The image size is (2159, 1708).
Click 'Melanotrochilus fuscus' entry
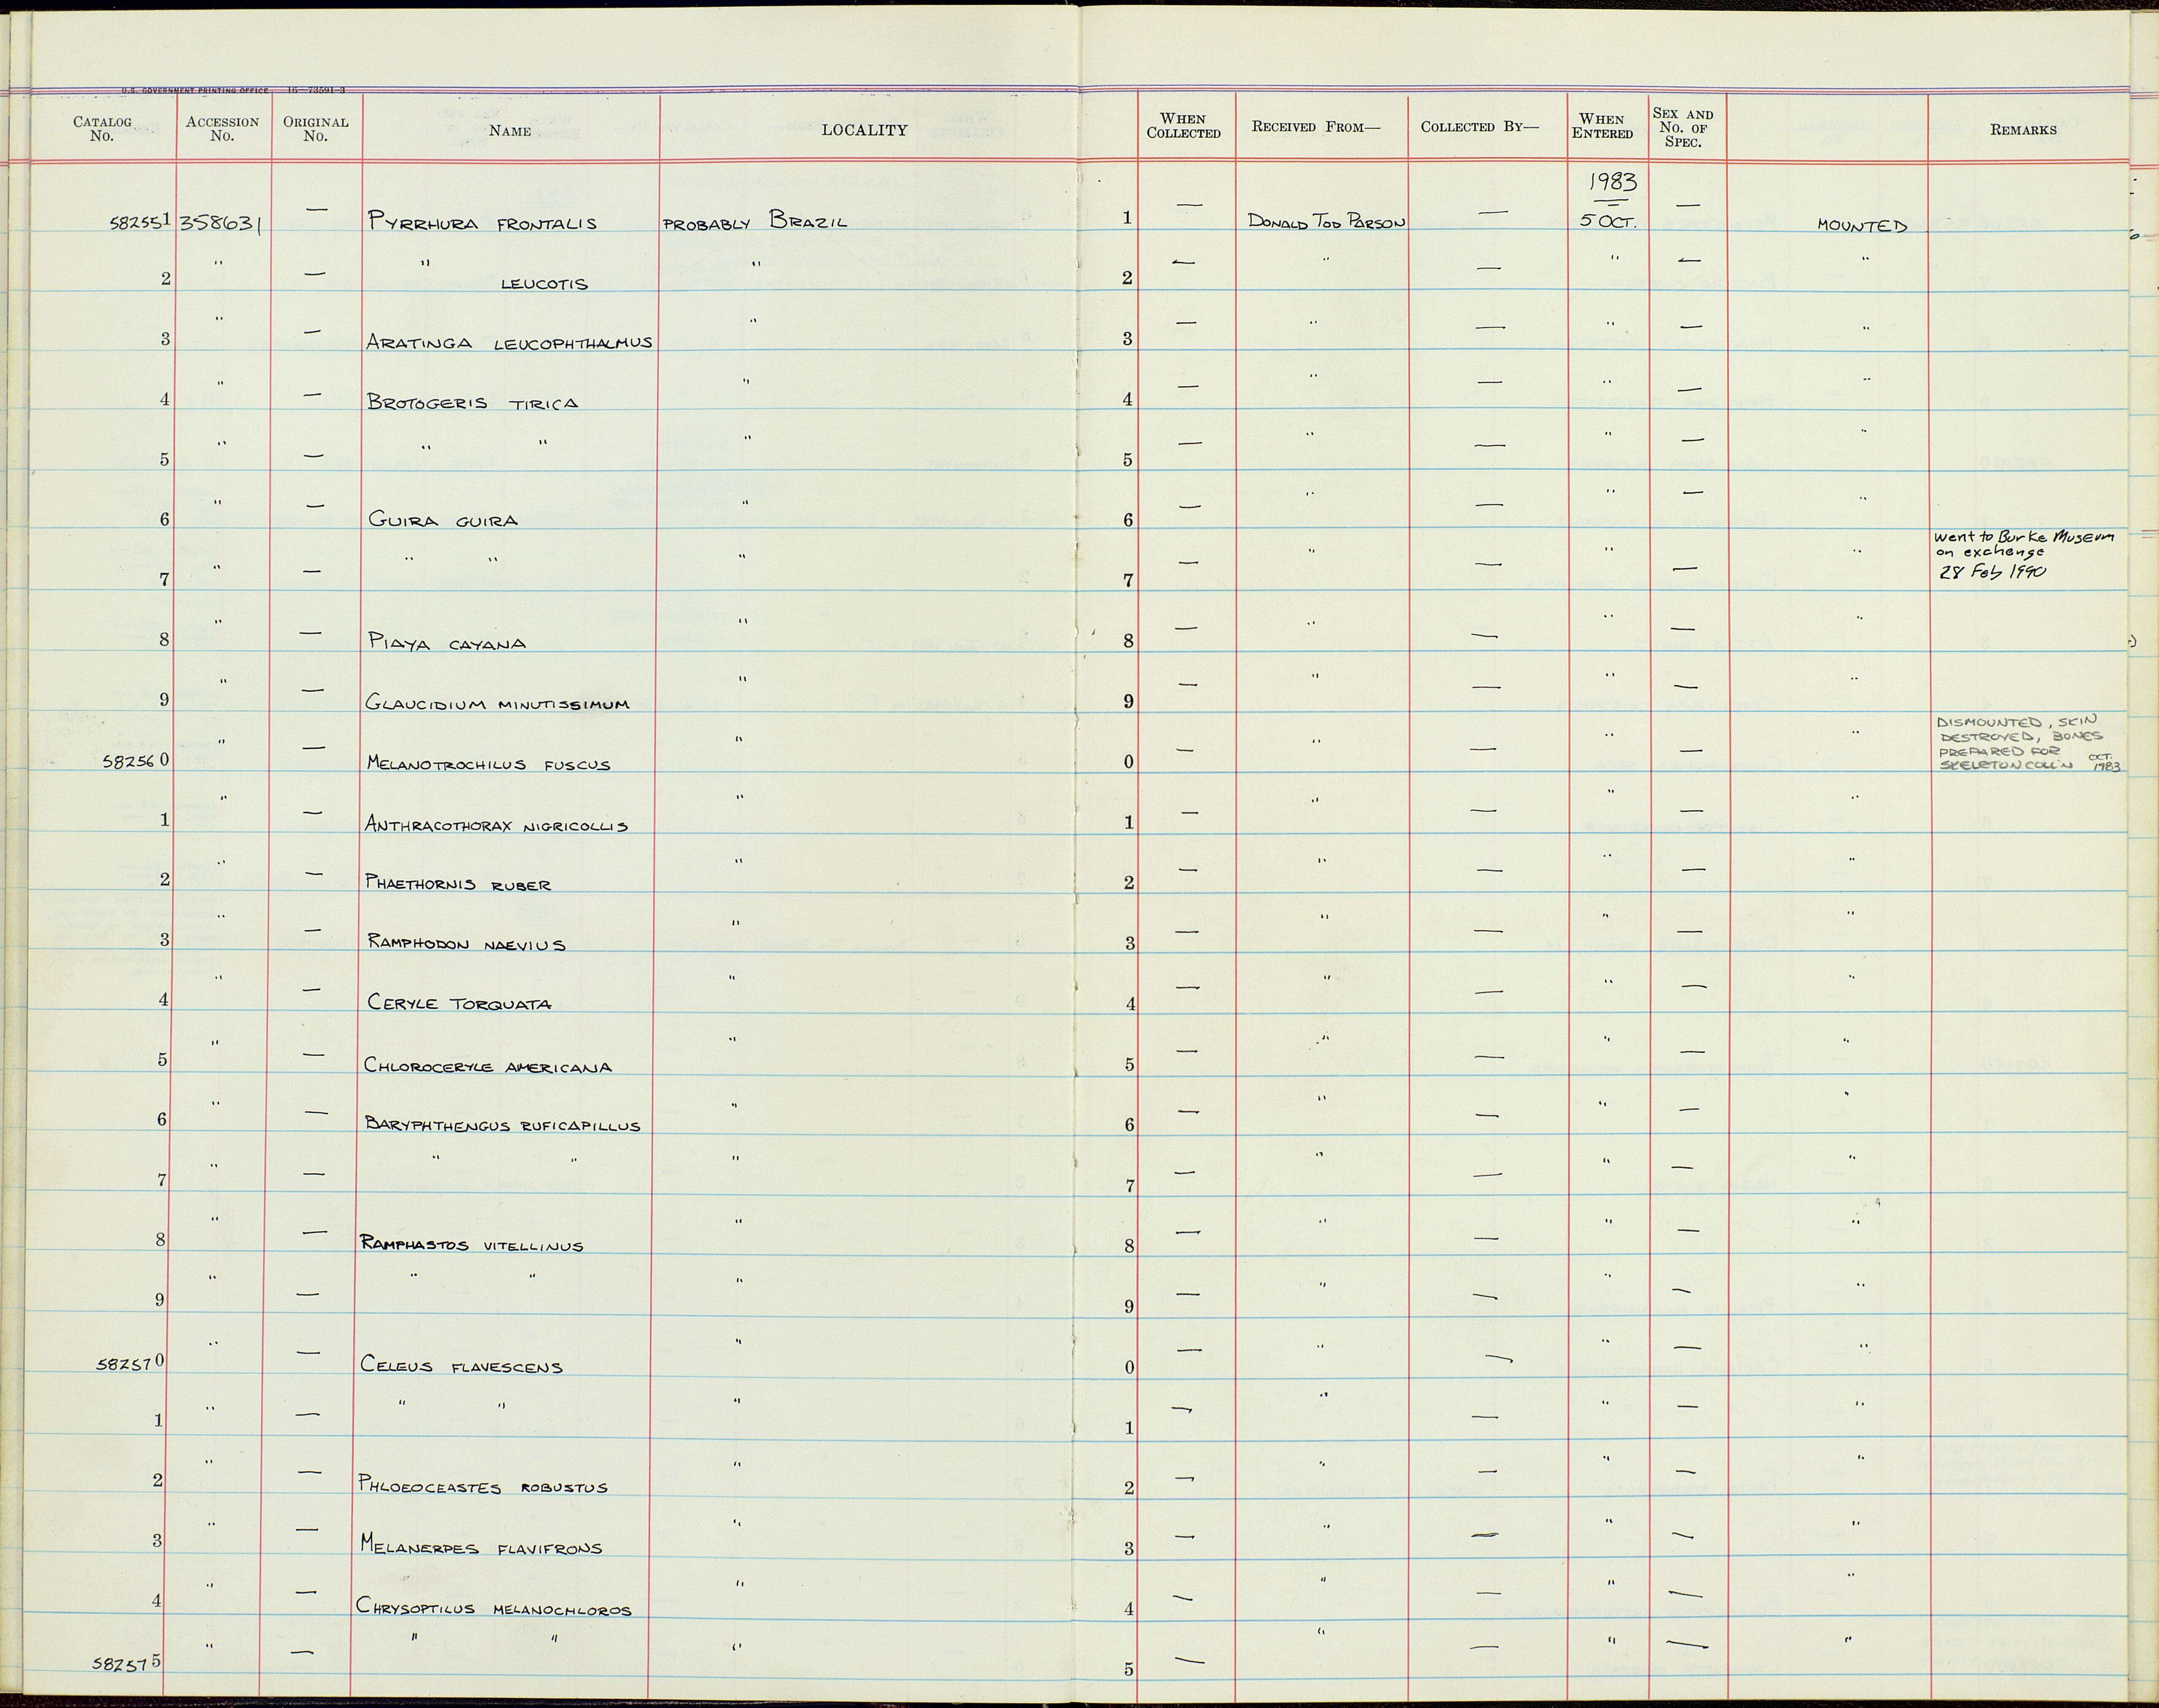pyautogui.click(x=488, y=765)
